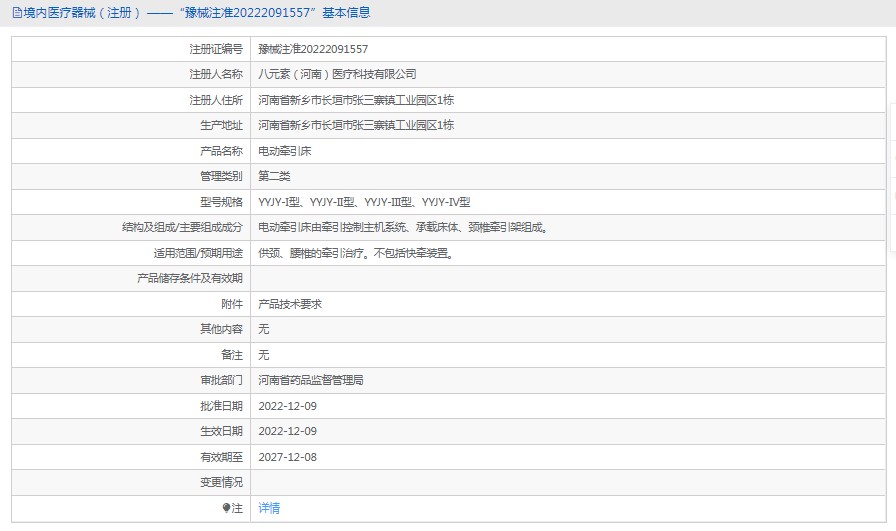Click the 注册人名称 label
896x531 pixels.
[x=216, y=74]
